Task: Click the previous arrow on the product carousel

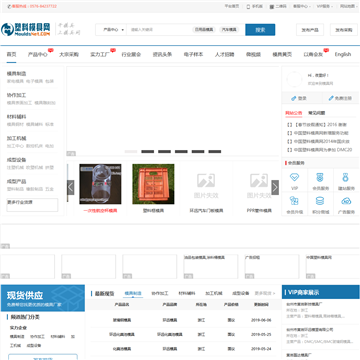Action: 70,187
